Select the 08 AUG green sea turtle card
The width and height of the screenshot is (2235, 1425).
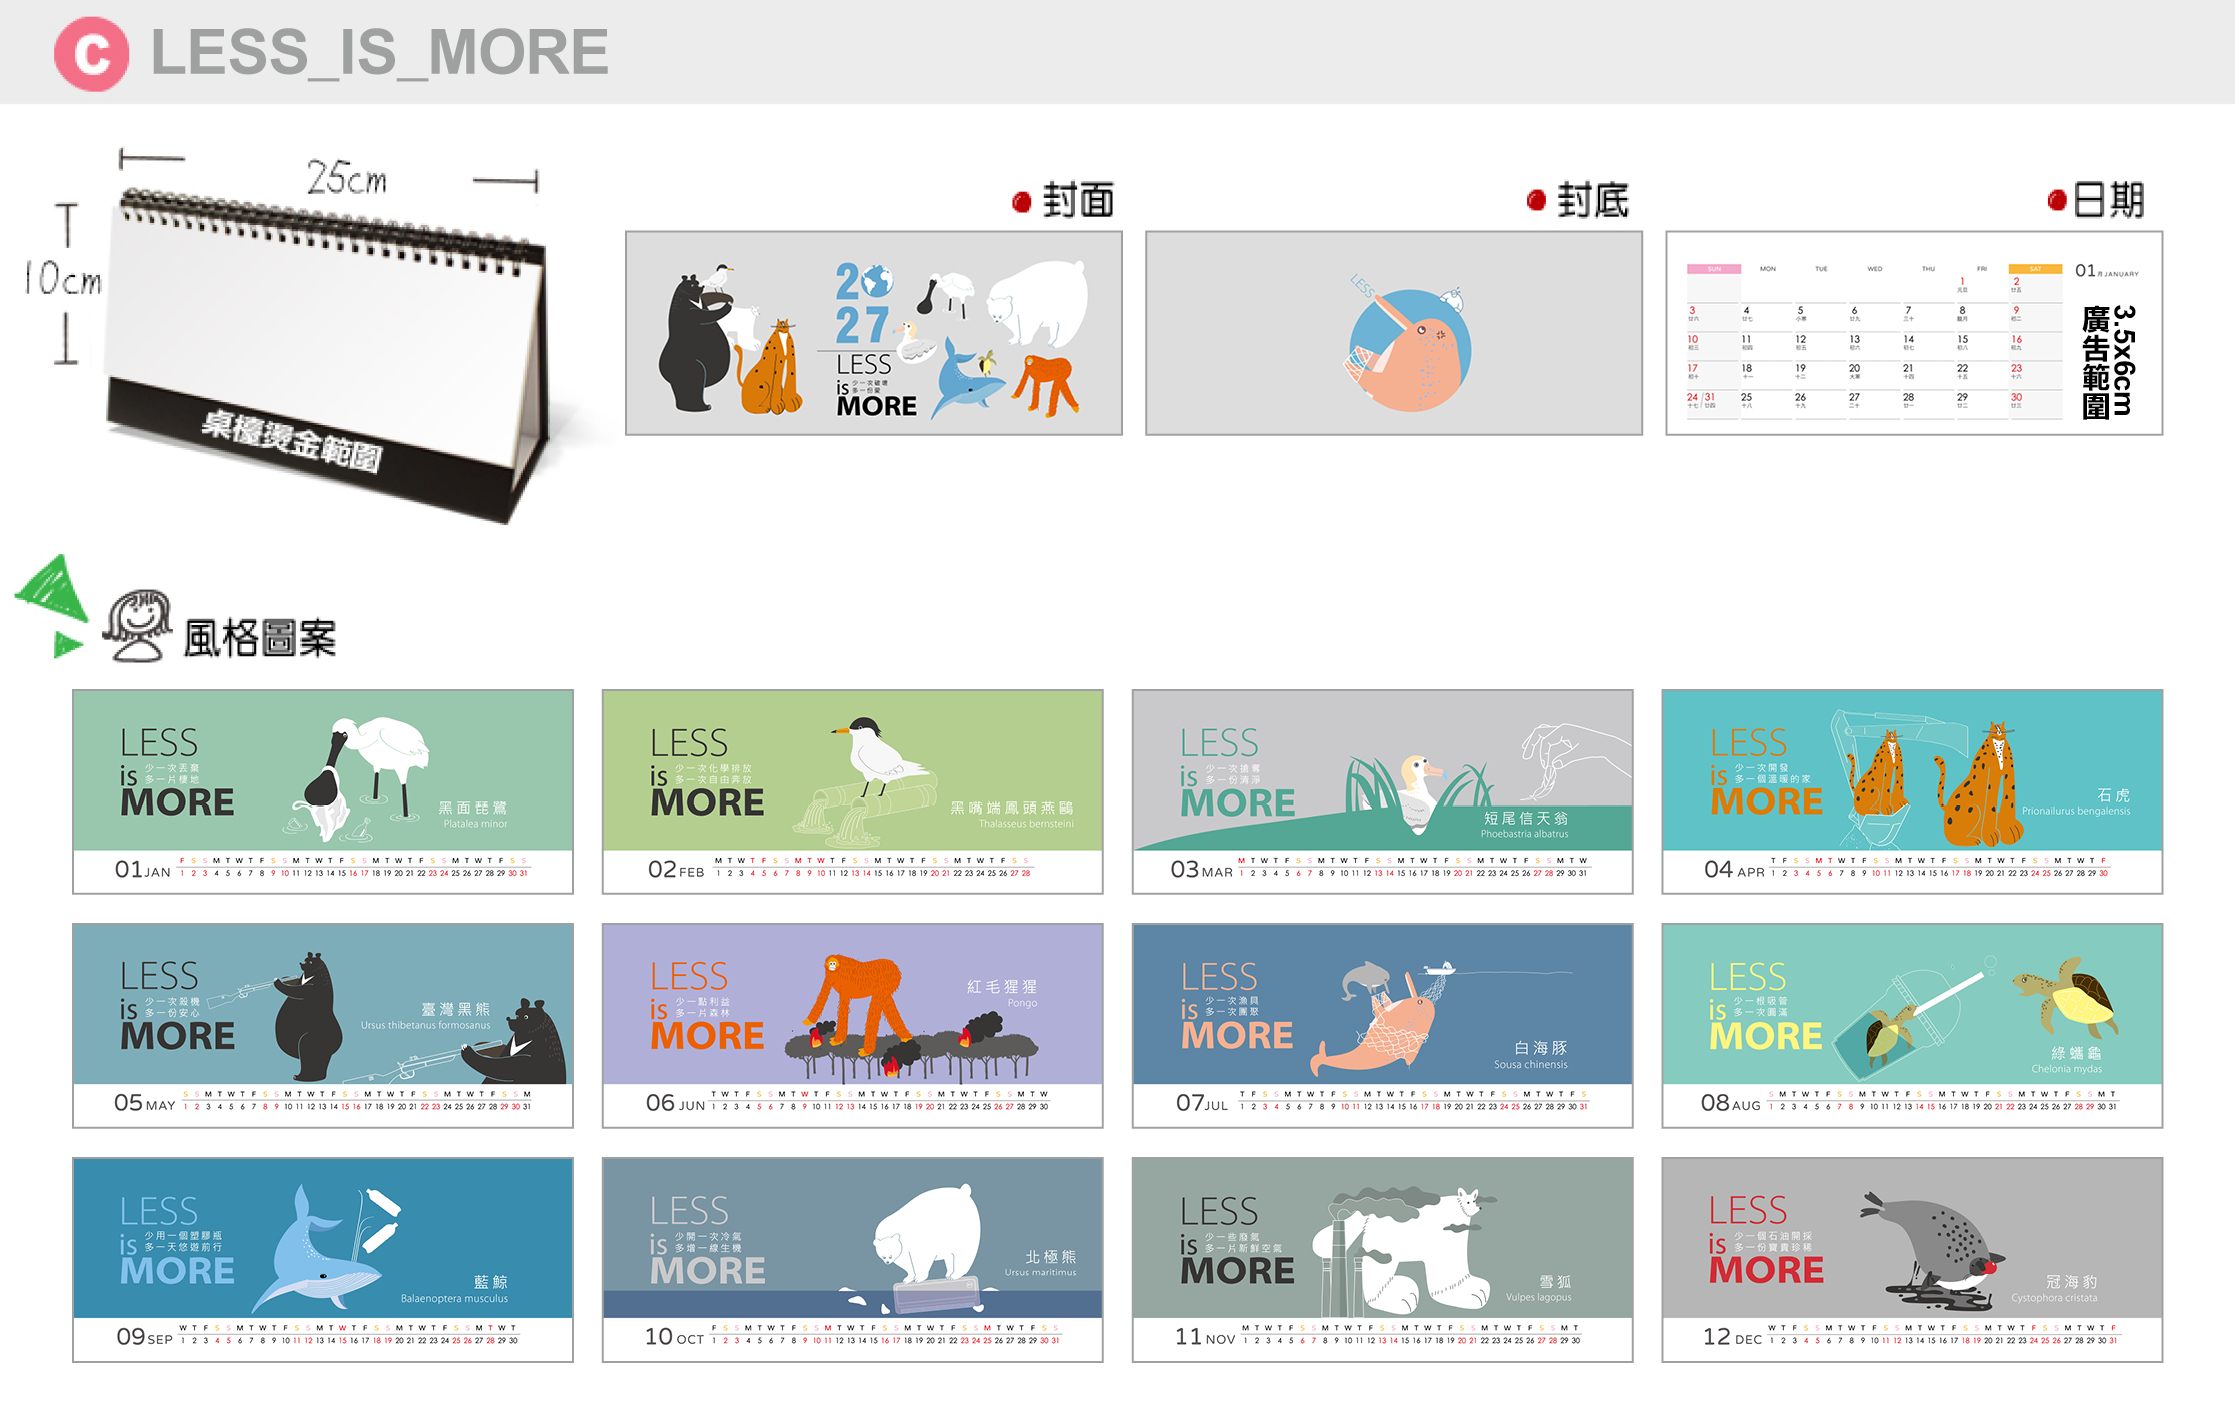pyautogui.click(x=1912, y=1025)
